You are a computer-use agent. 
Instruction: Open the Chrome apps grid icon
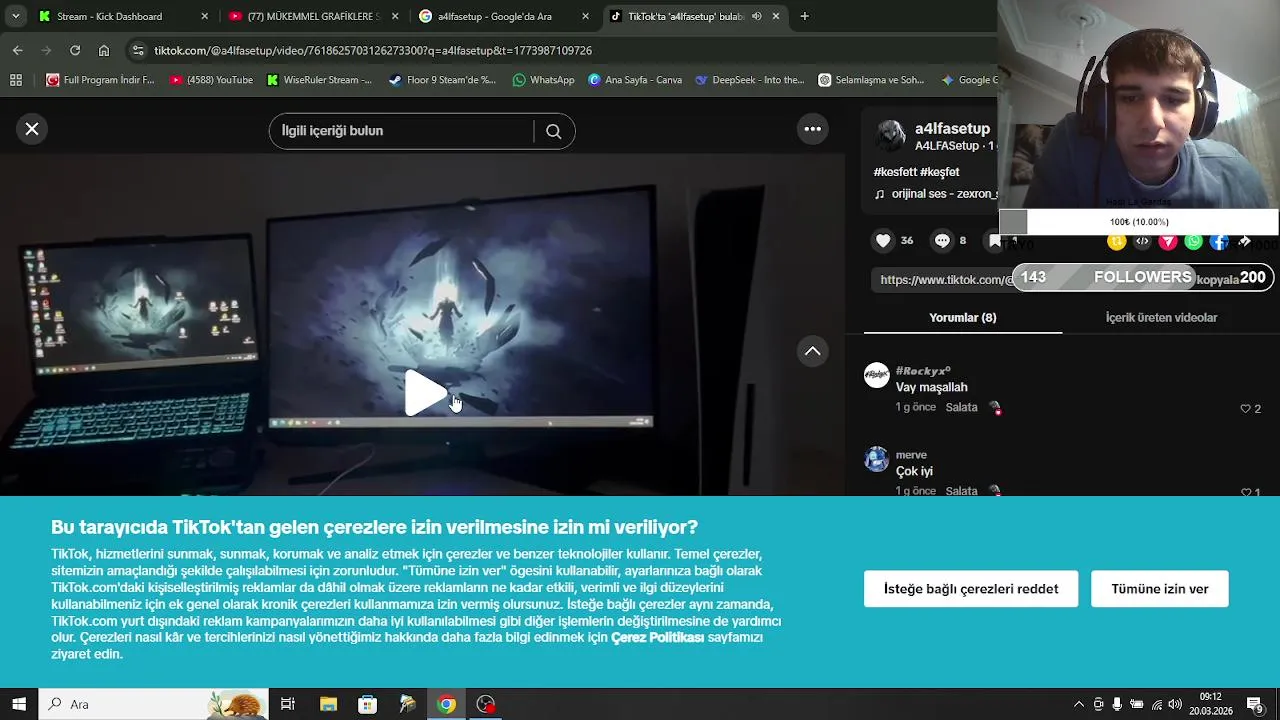[15, 80]
